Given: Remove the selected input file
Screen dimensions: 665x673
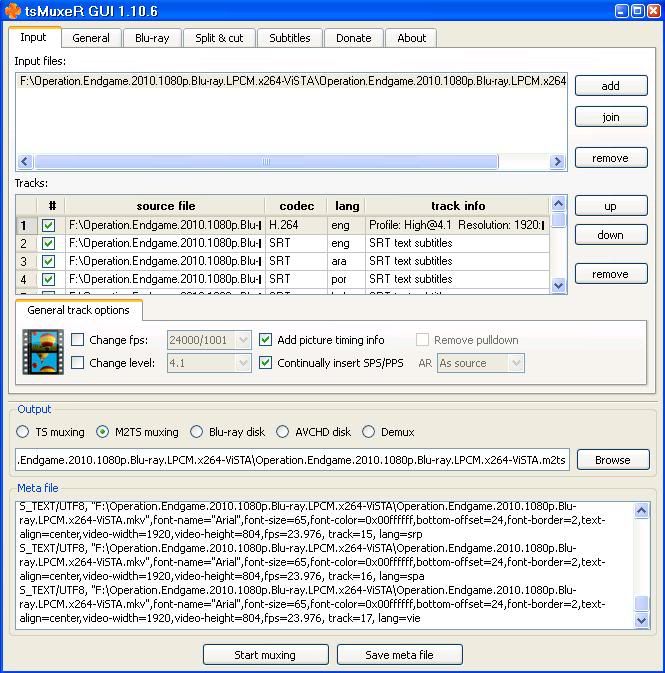Looking at the screenshot, I should tap(611, 158).
